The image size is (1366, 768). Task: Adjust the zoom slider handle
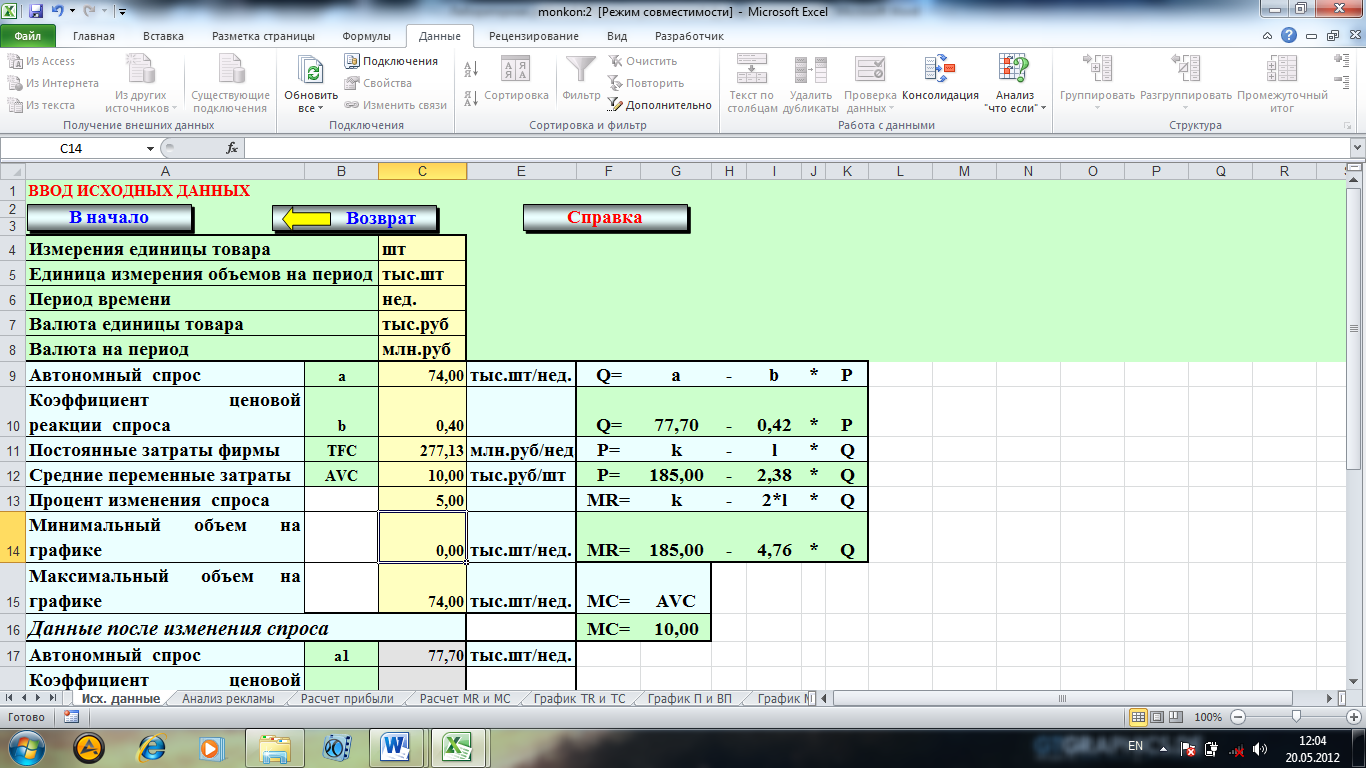[x=1296, y=717]
